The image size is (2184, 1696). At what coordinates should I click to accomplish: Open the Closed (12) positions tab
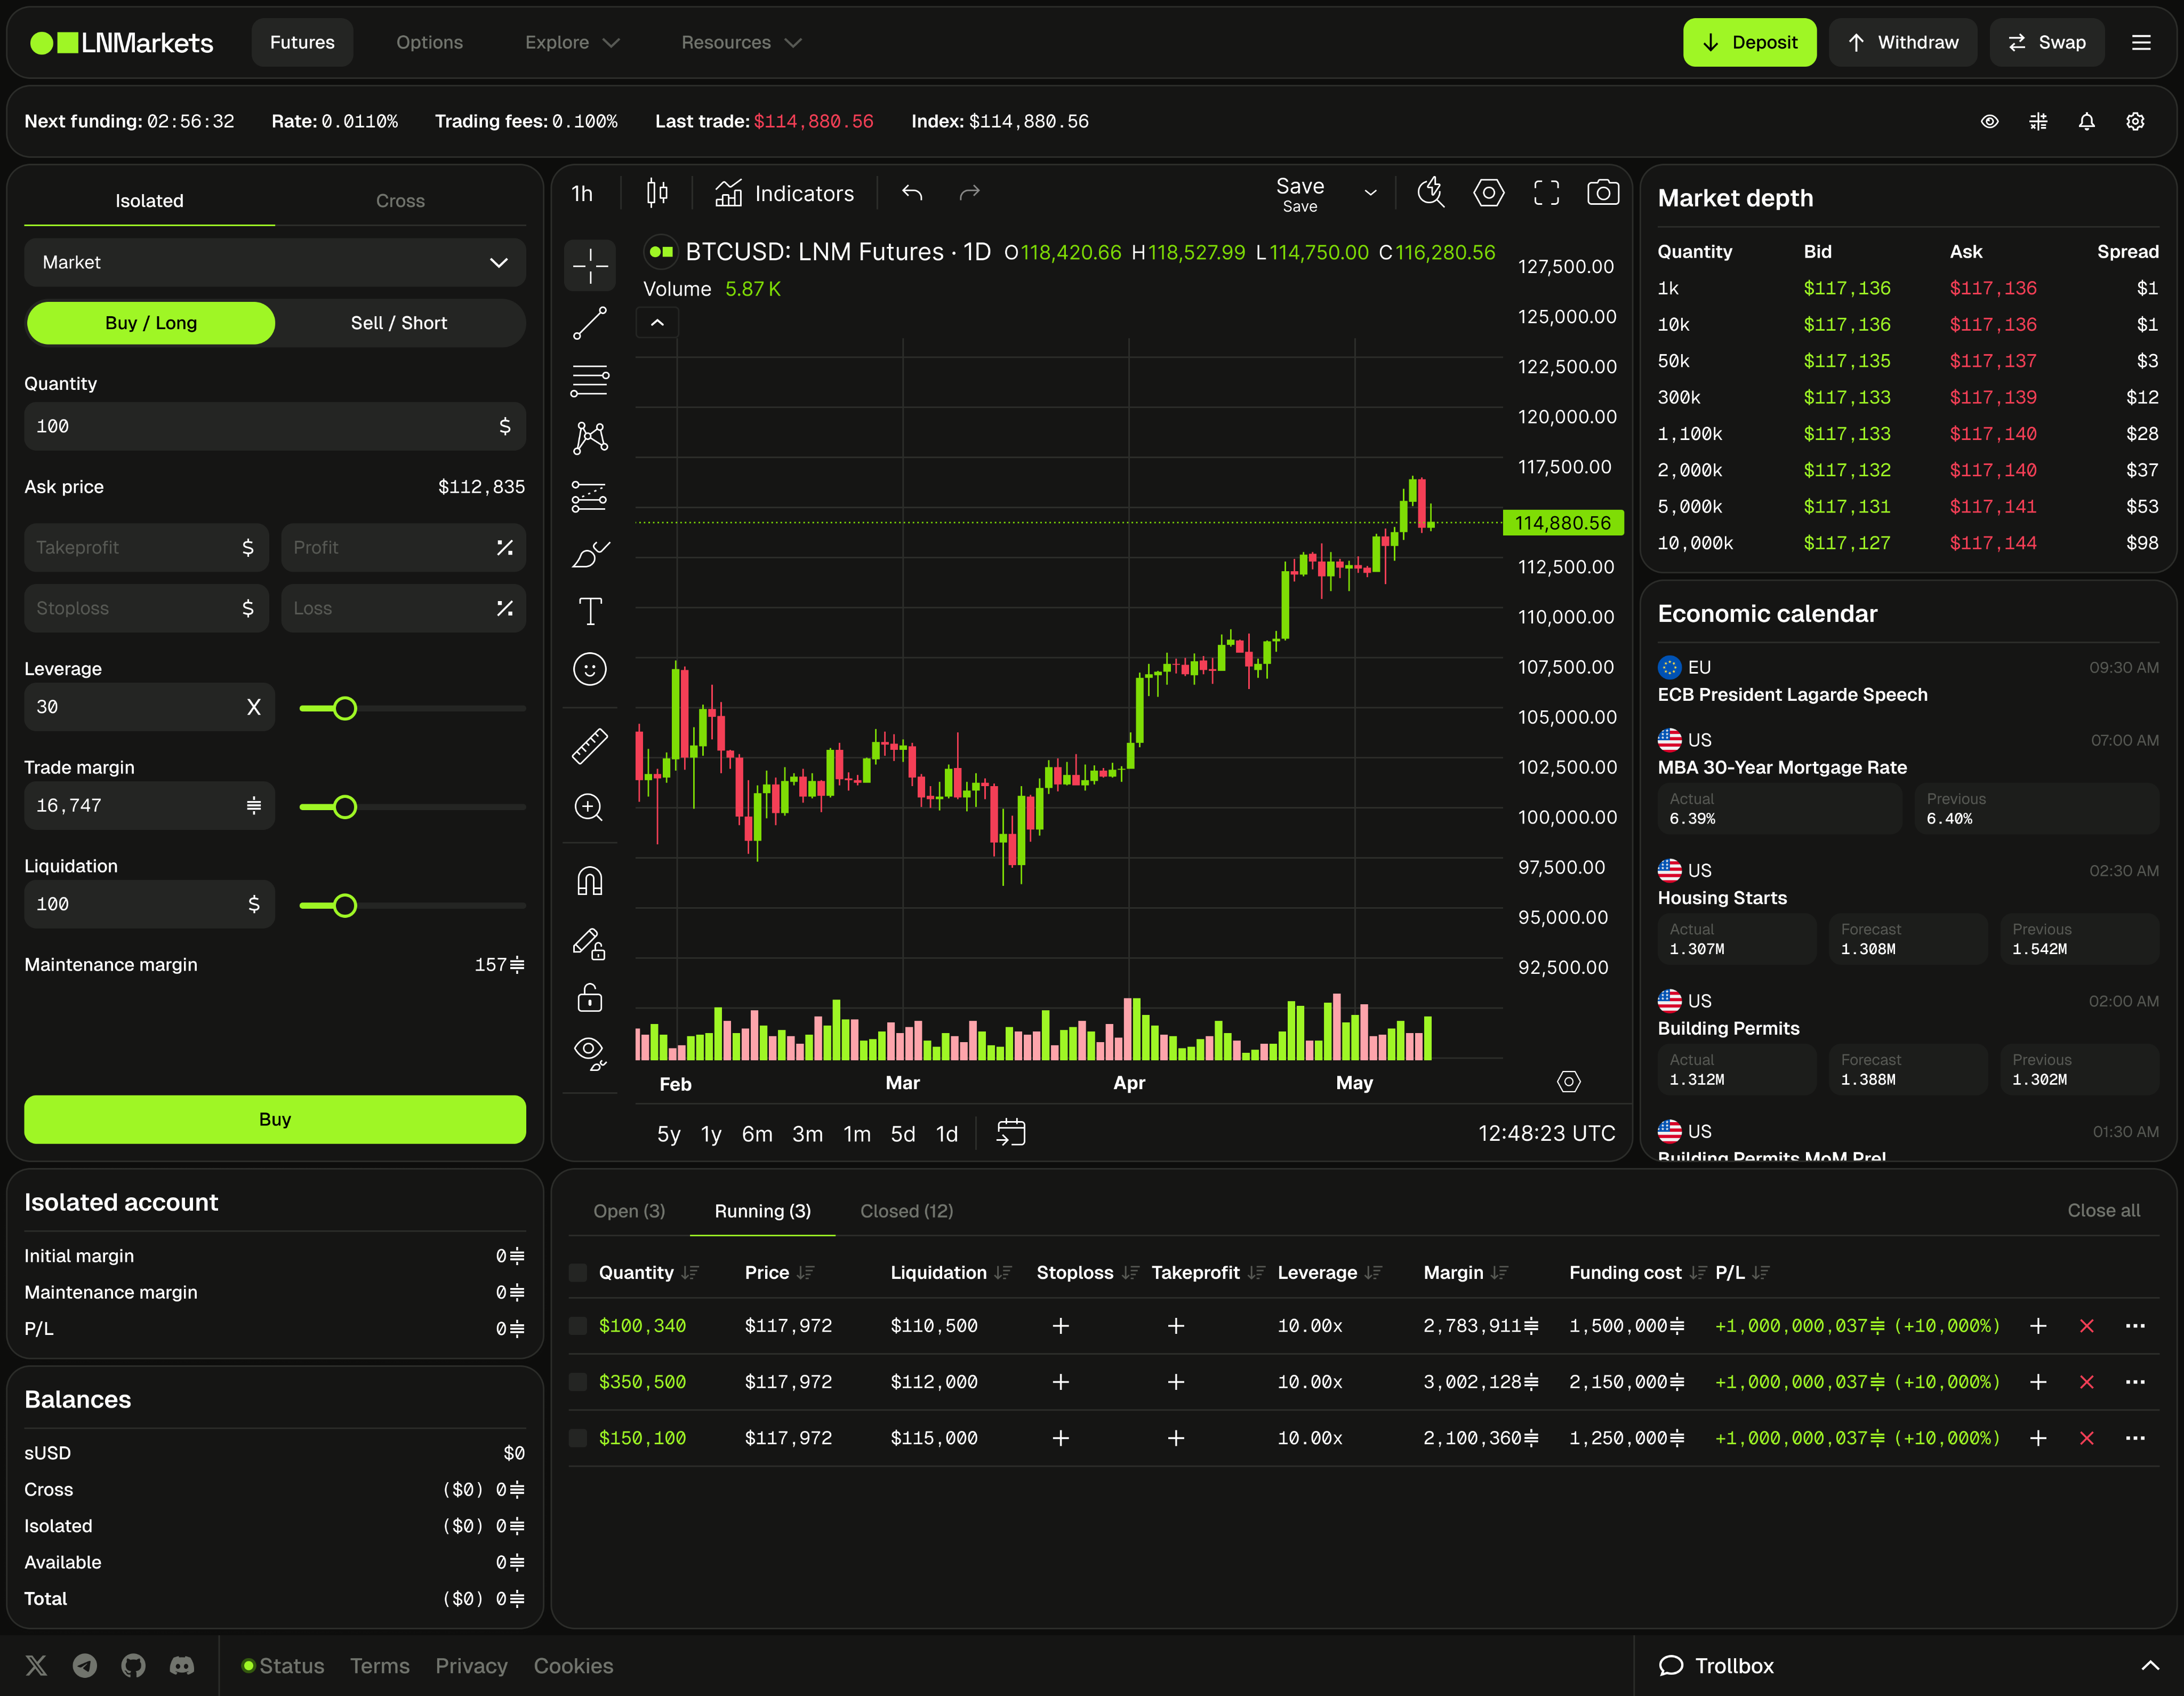coord(906,1211)
